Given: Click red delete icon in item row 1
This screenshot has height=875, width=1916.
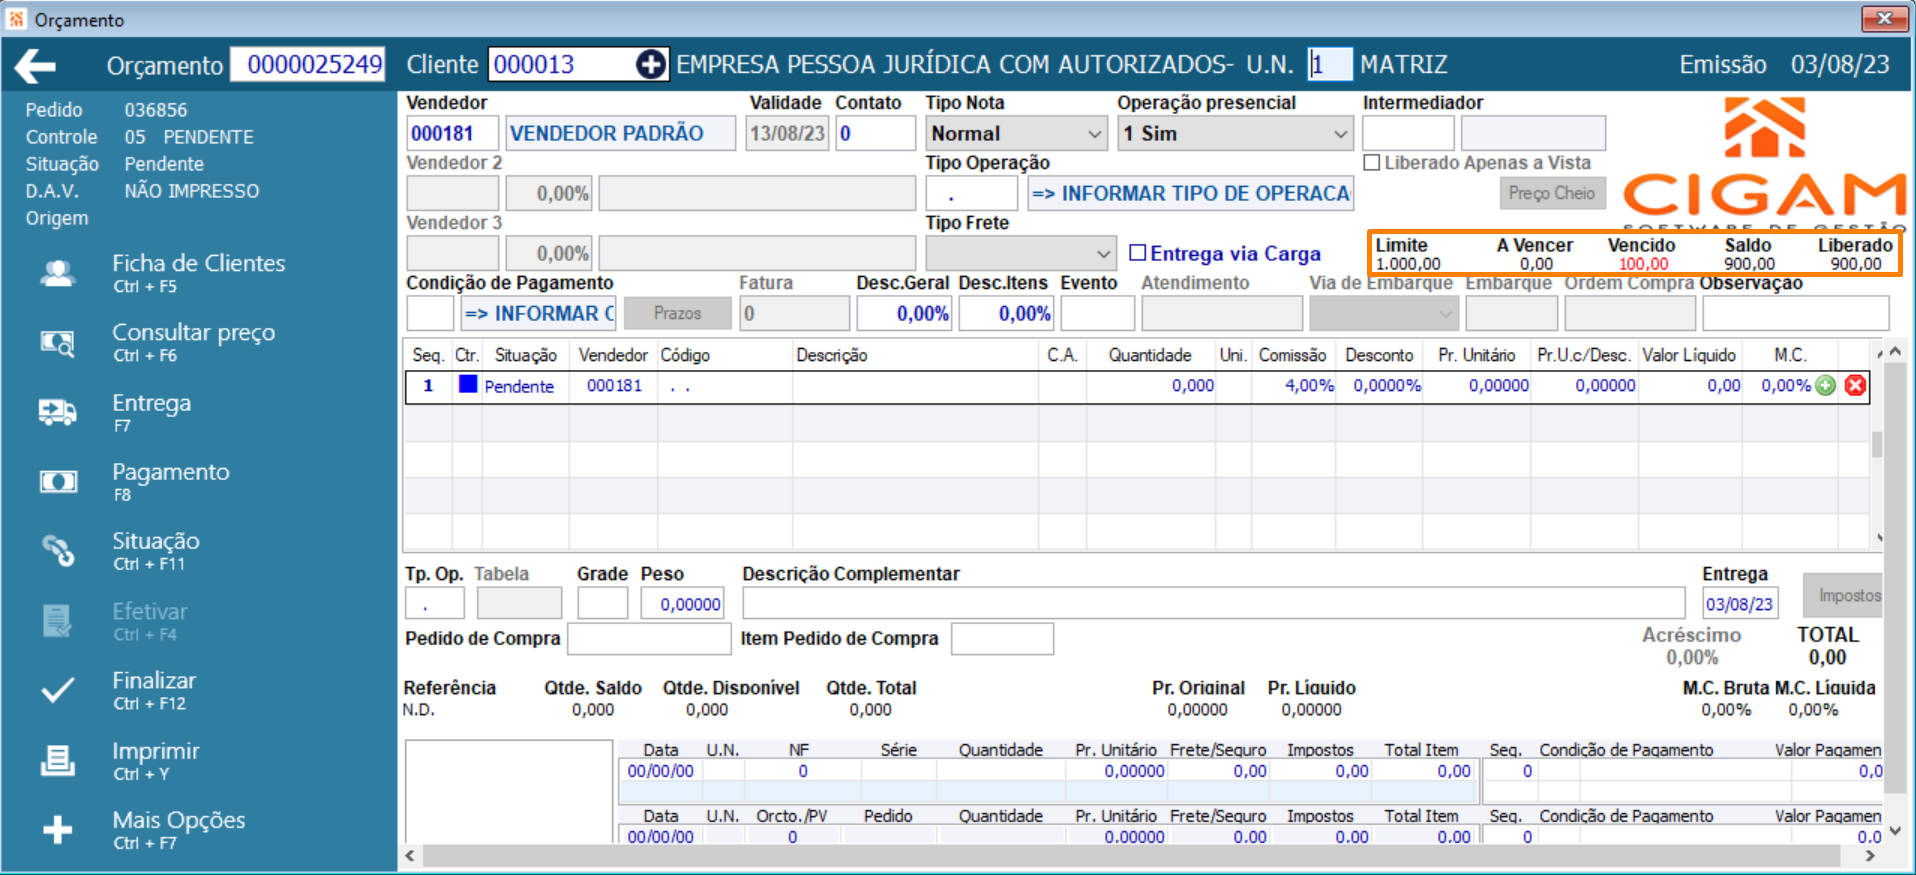Looking at the screenshot, I should tap(1855, 386).
